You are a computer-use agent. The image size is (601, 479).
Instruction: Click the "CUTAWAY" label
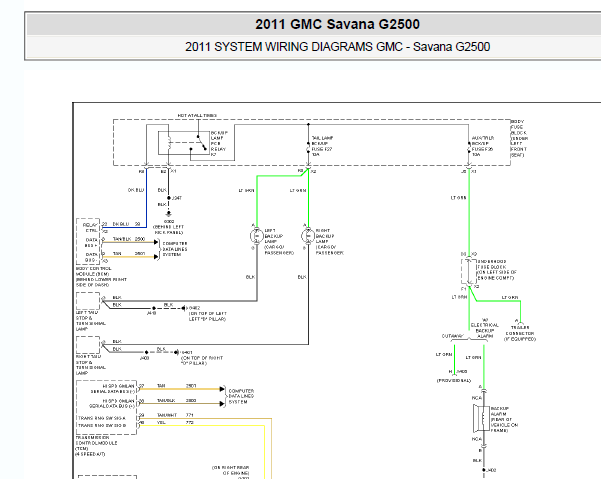click(453, 336)
